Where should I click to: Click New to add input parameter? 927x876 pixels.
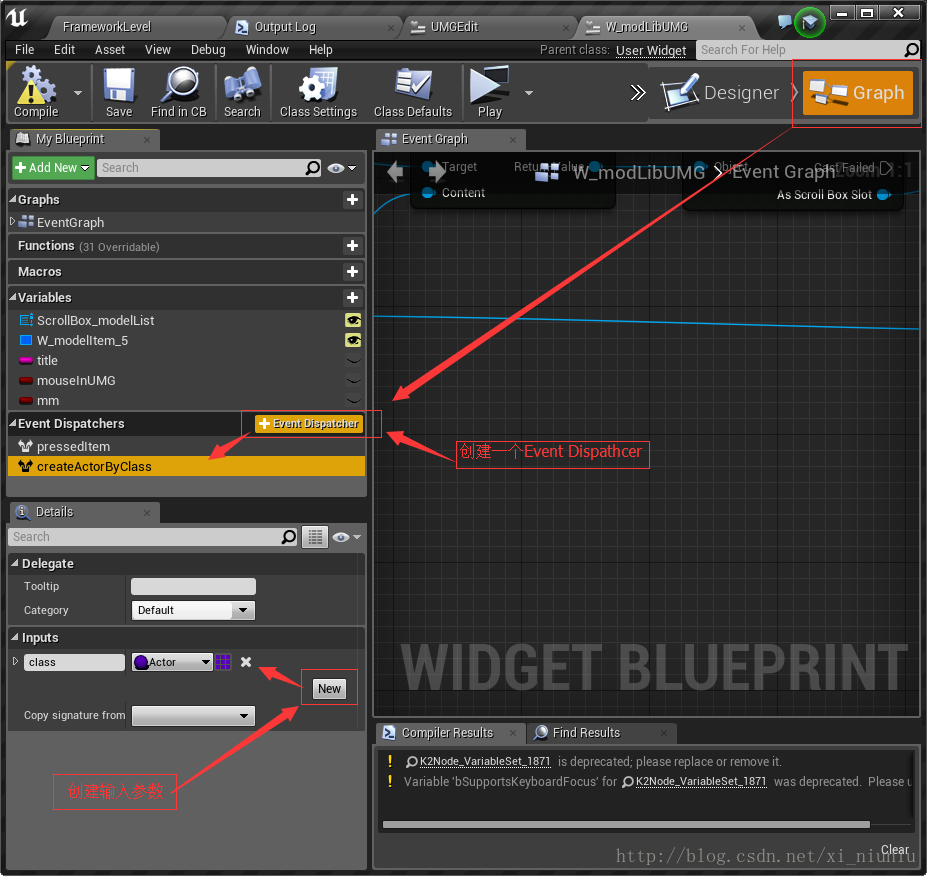[x=329, y=689]
